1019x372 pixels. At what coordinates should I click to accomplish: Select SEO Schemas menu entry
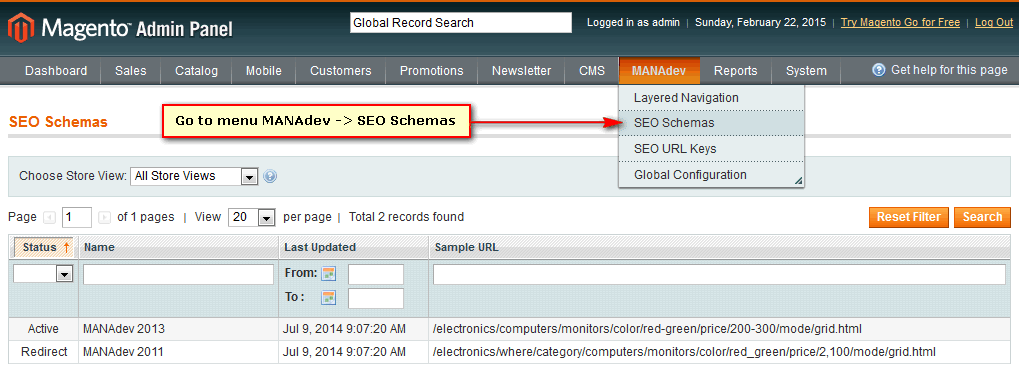coord(711,123)
